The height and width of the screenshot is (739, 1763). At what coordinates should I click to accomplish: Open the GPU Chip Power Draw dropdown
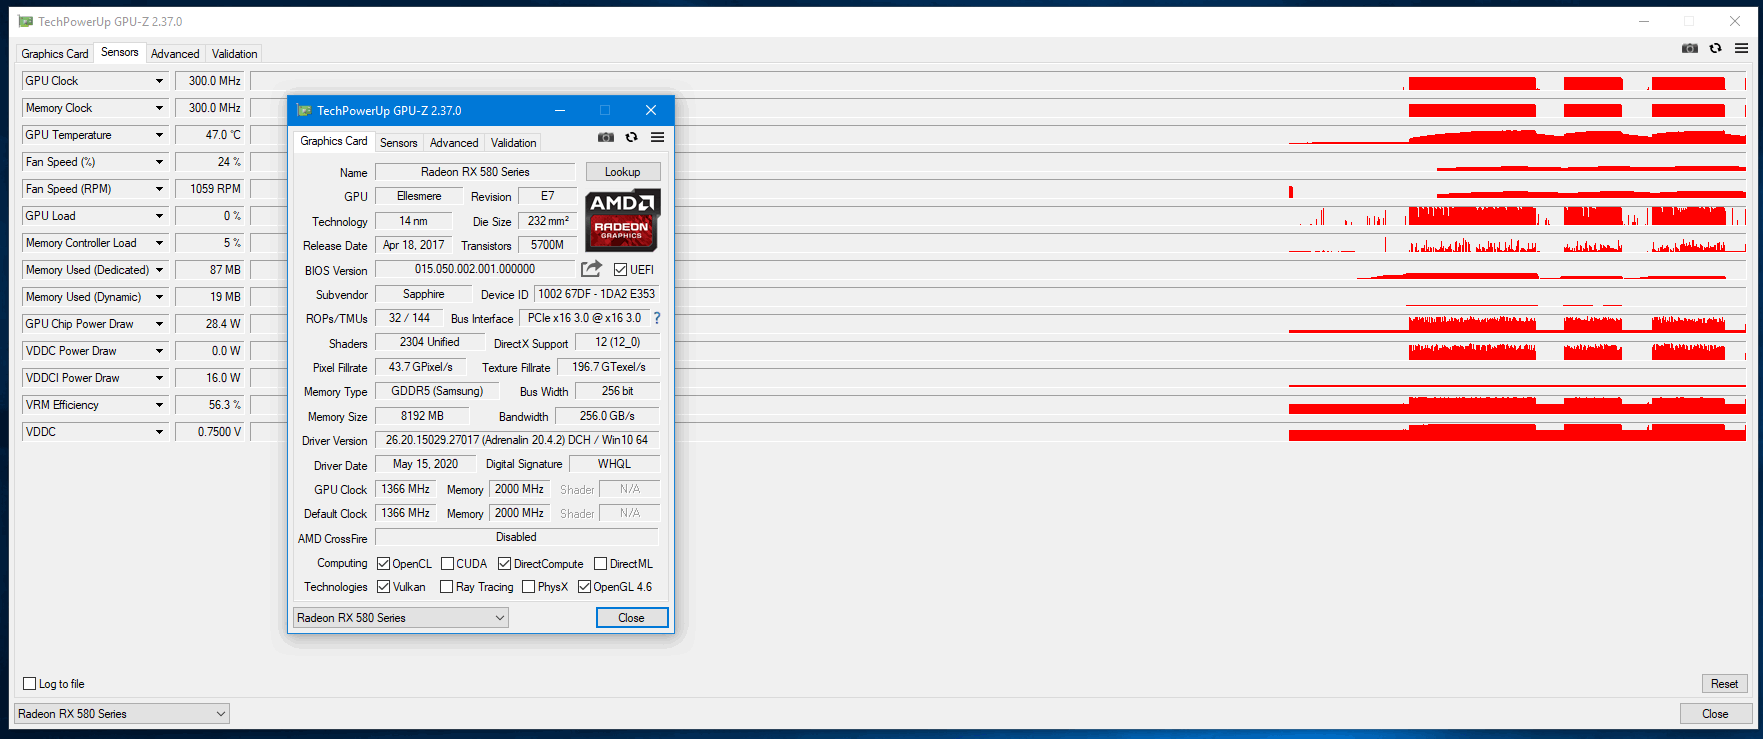pyautogui.click(x=159, y=324)
